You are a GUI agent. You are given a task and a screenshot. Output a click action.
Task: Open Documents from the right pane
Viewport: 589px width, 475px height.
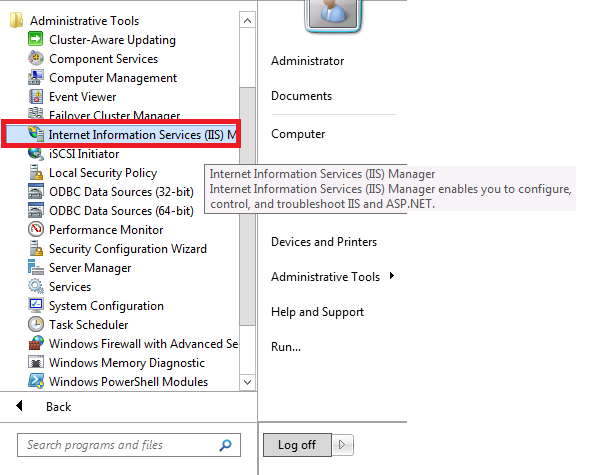point(301,96)
